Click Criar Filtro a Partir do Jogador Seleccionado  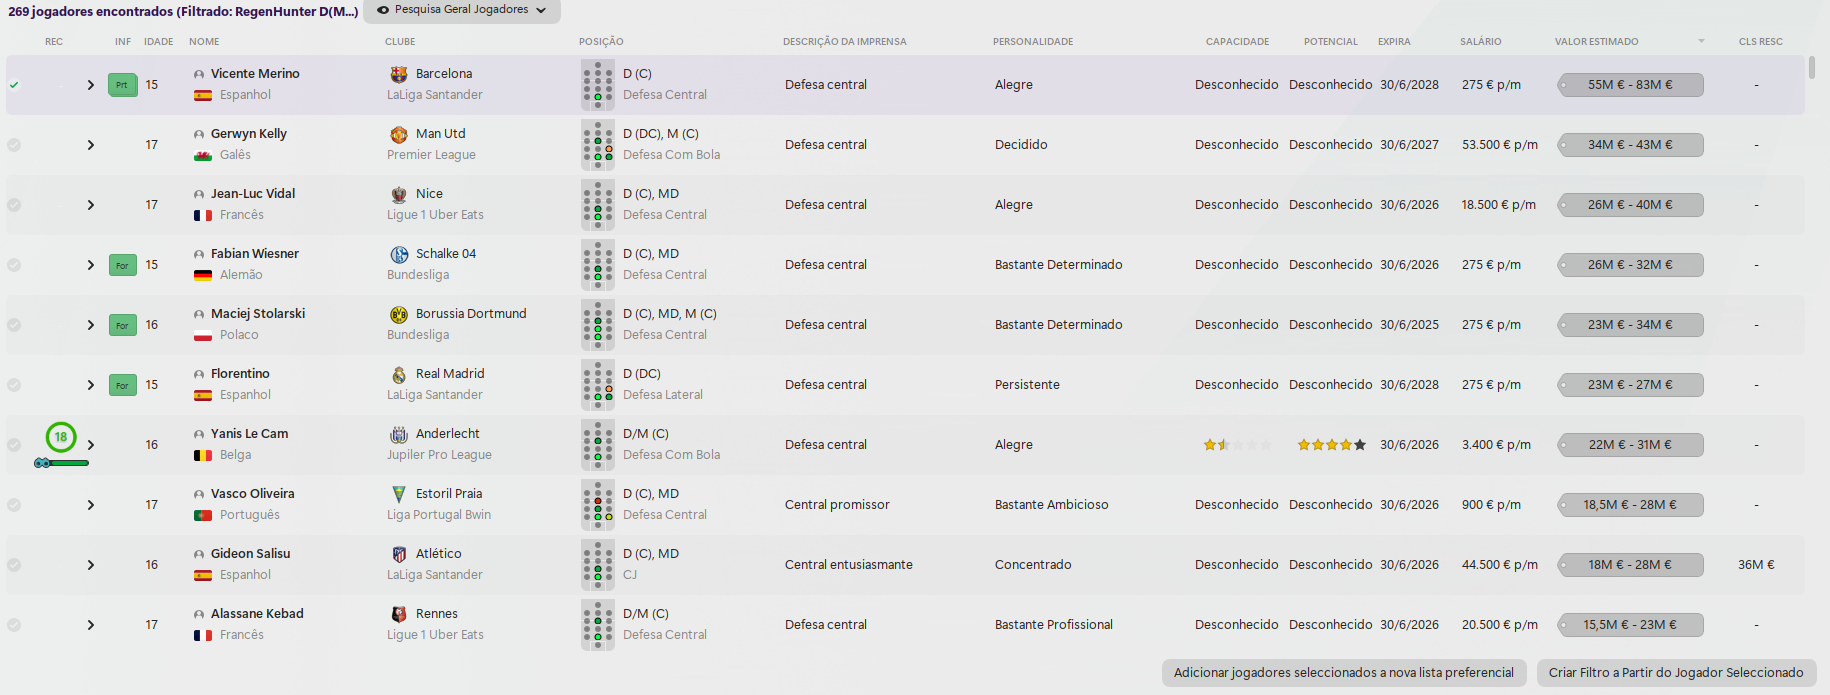1676,673
